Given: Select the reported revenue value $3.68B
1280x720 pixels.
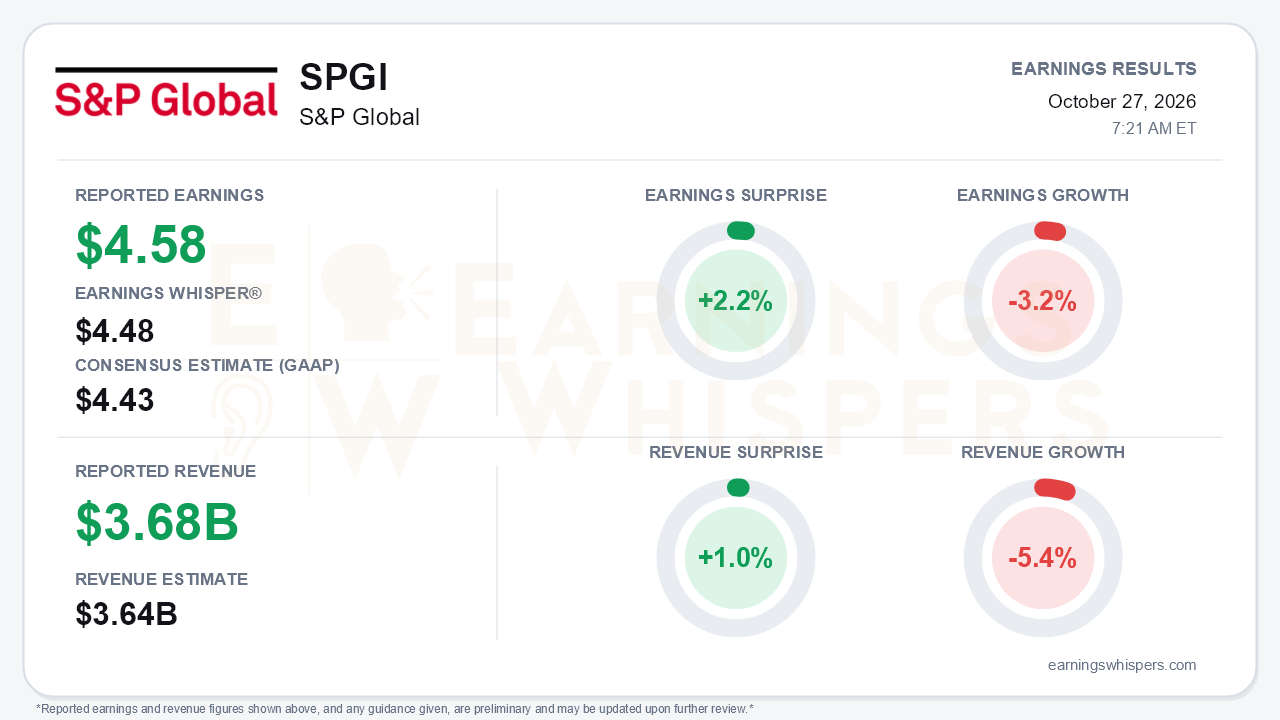Looking at the screenshot, I should click(x=157, y=521).
